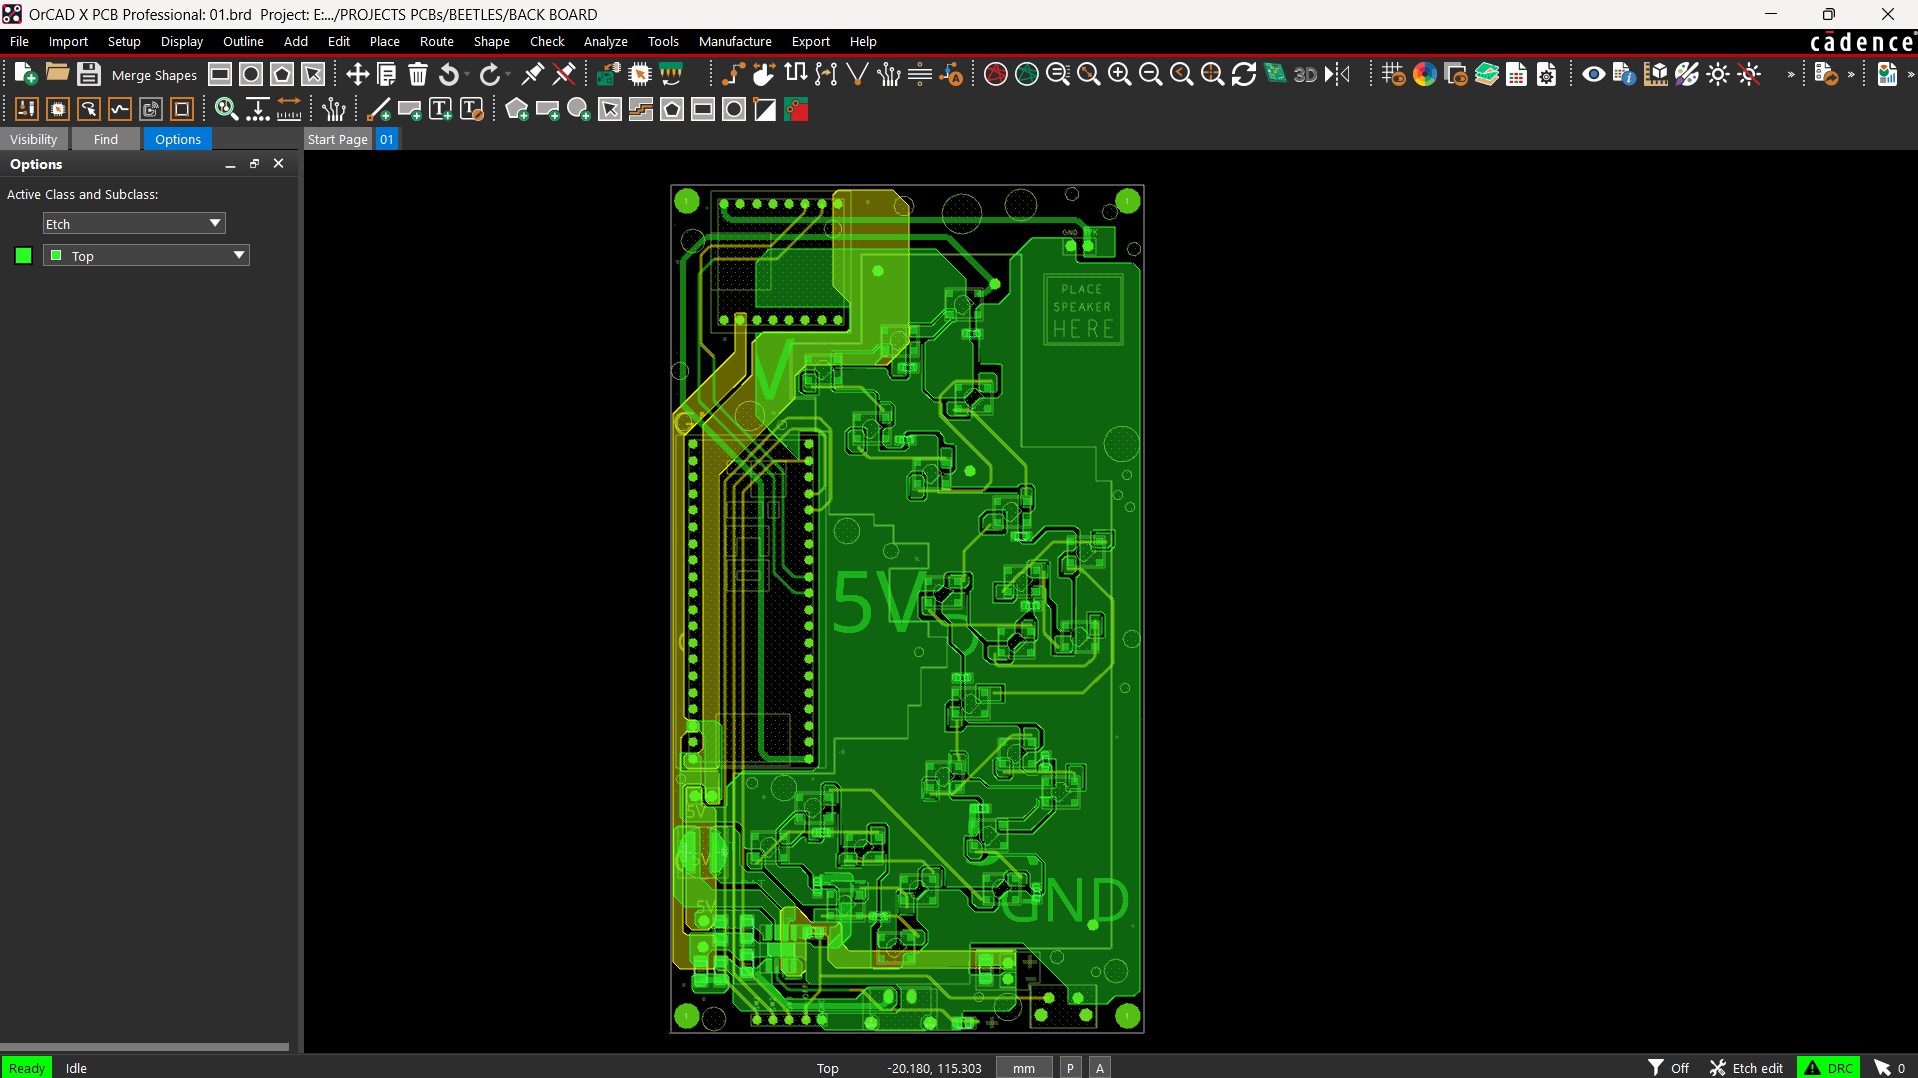Expand the Undo history dropdown arrow
The image size is (1918, 1078).
click(x=467, y=75)
